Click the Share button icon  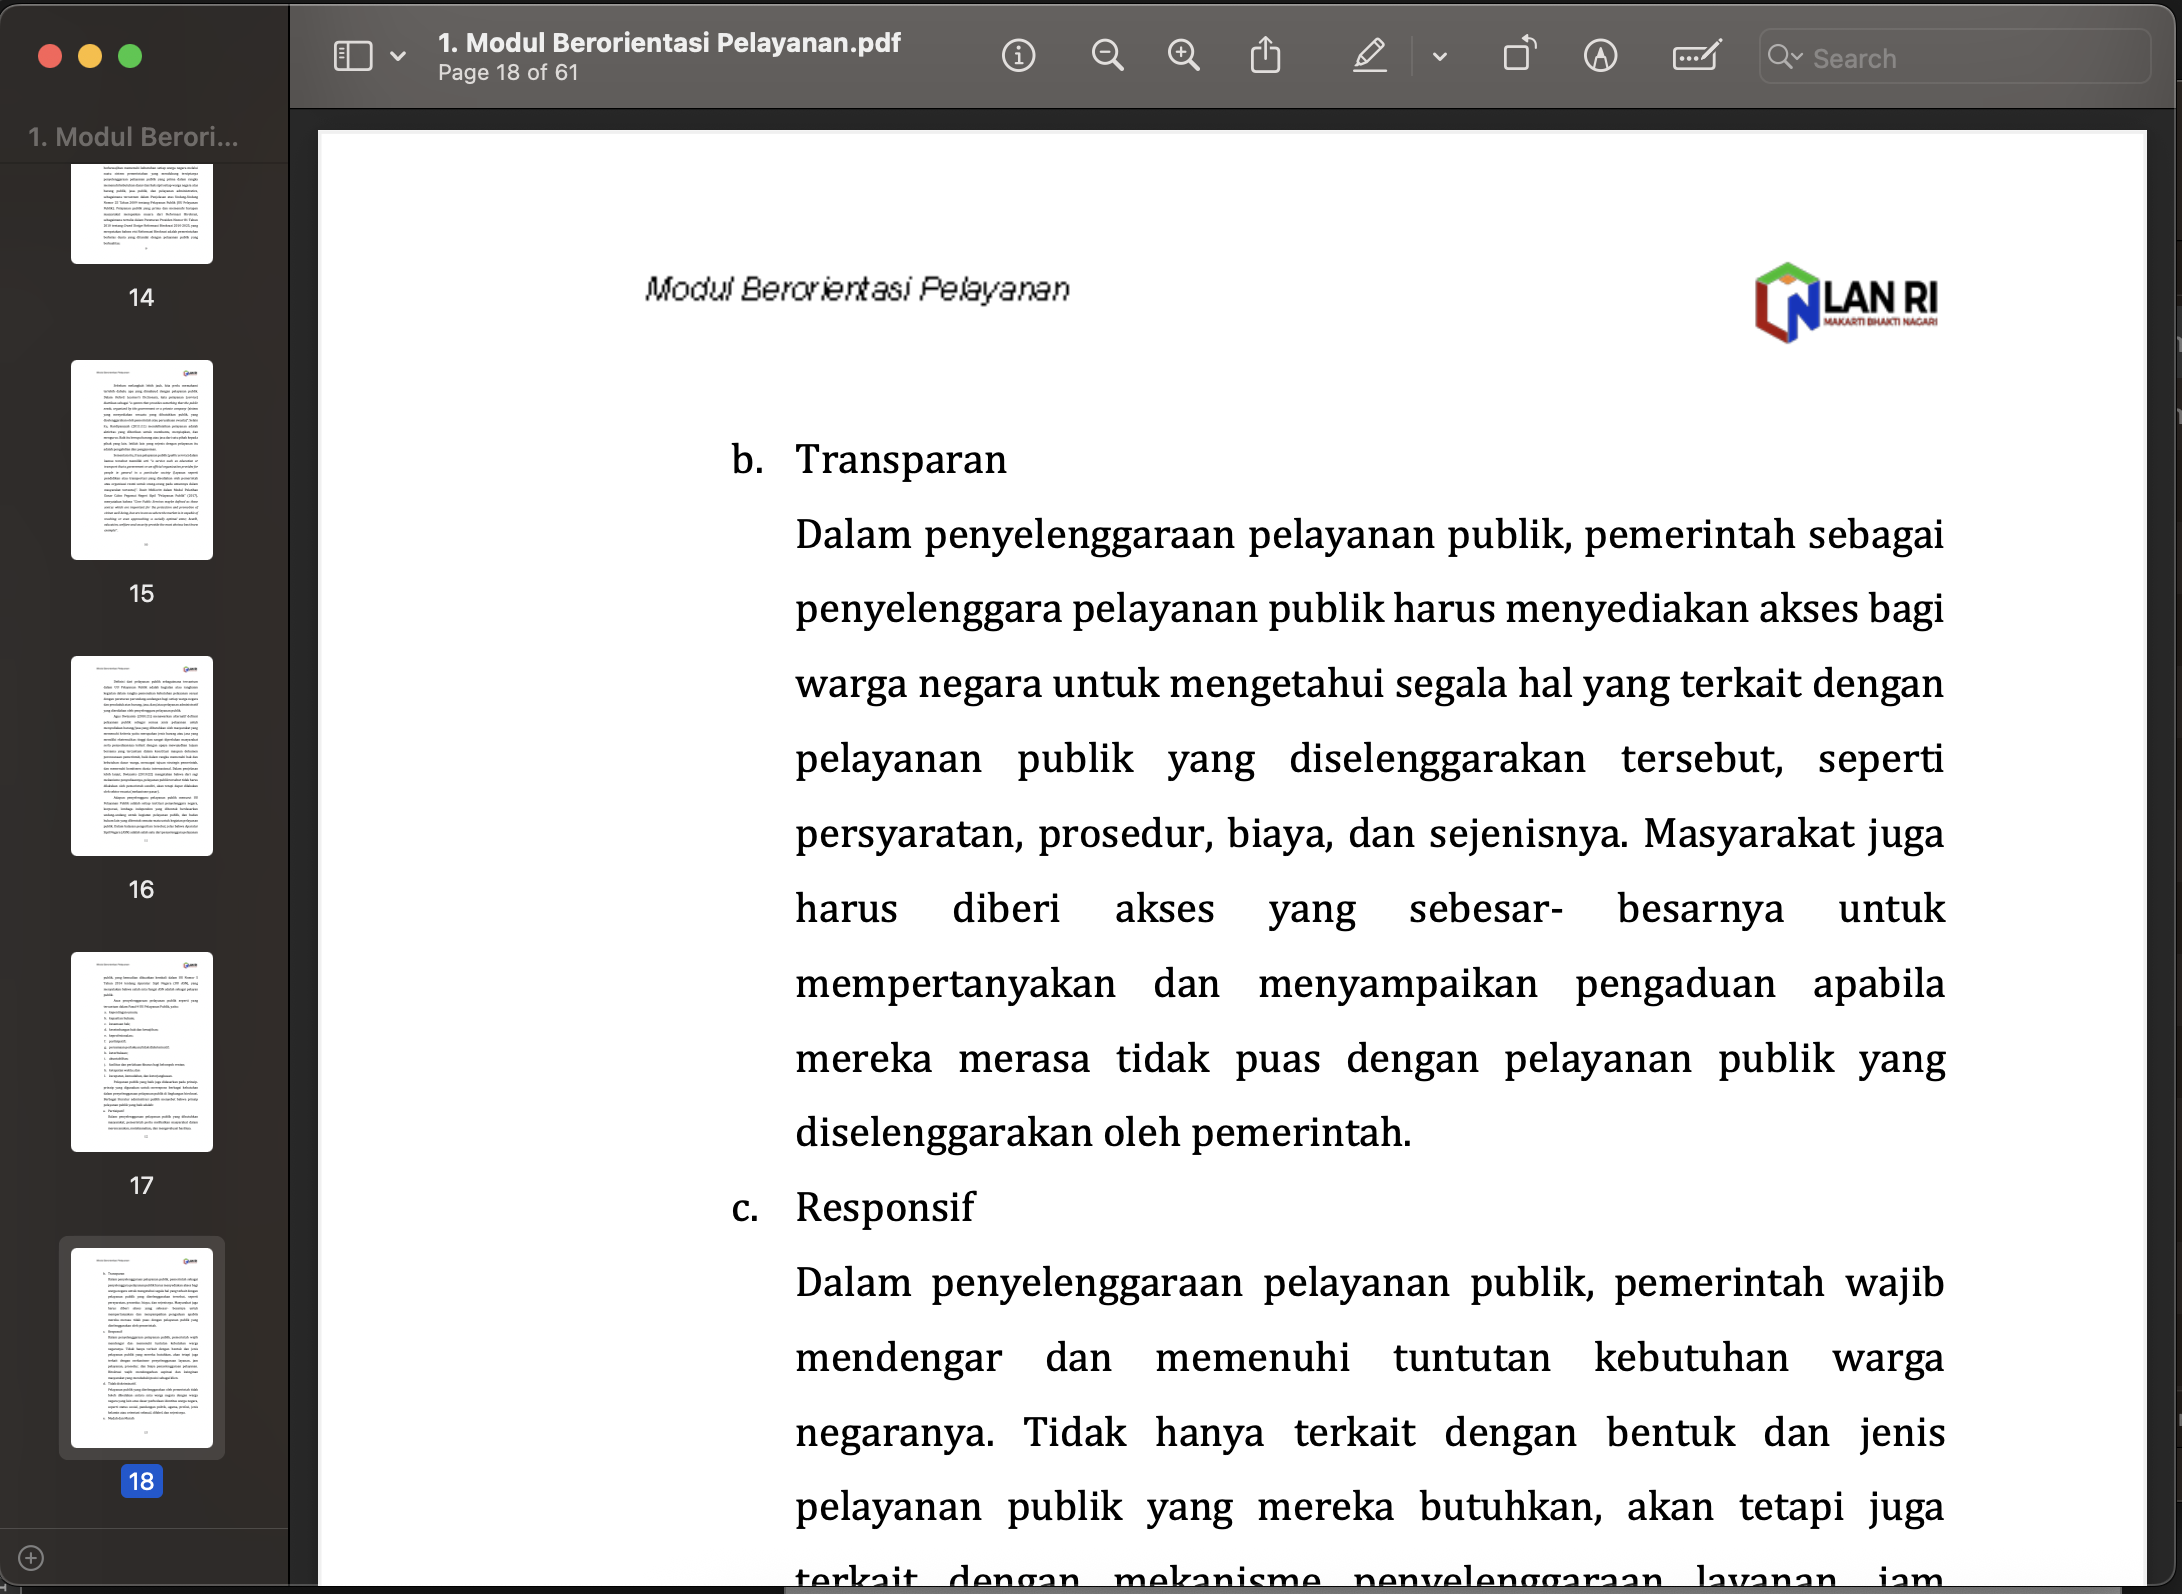click(1265, 55)
